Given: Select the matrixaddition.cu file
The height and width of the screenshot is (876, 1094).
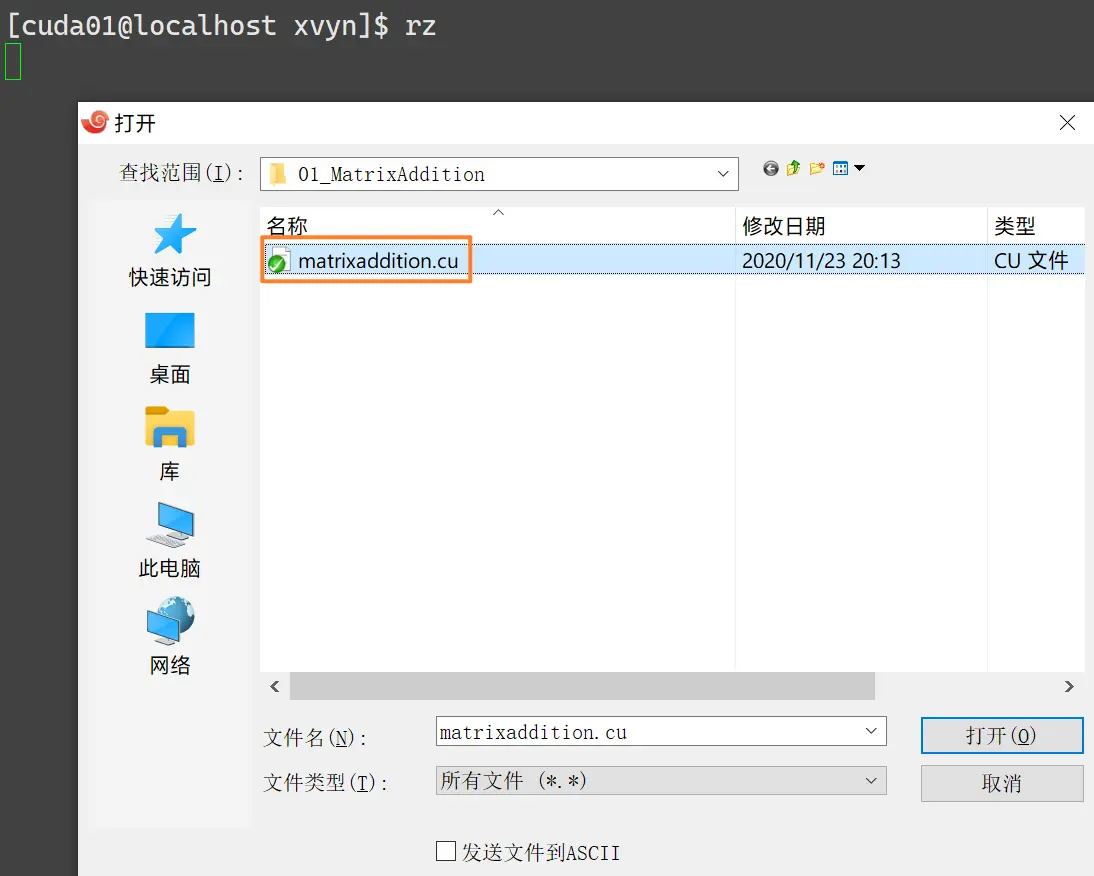Looking at the screenshot, I should pyautogui.click(x=378, y=261).
